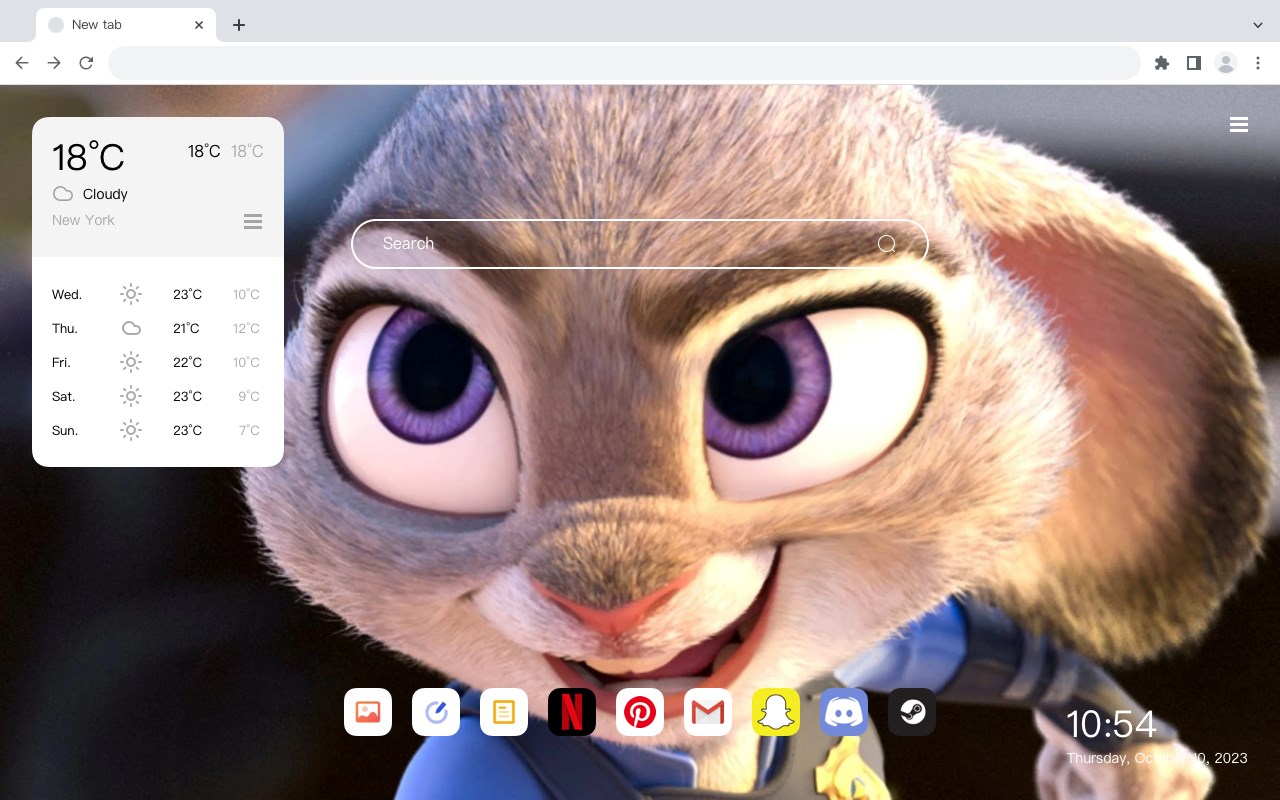Open the Extensions puzzle icon

tap(1161, 63)
